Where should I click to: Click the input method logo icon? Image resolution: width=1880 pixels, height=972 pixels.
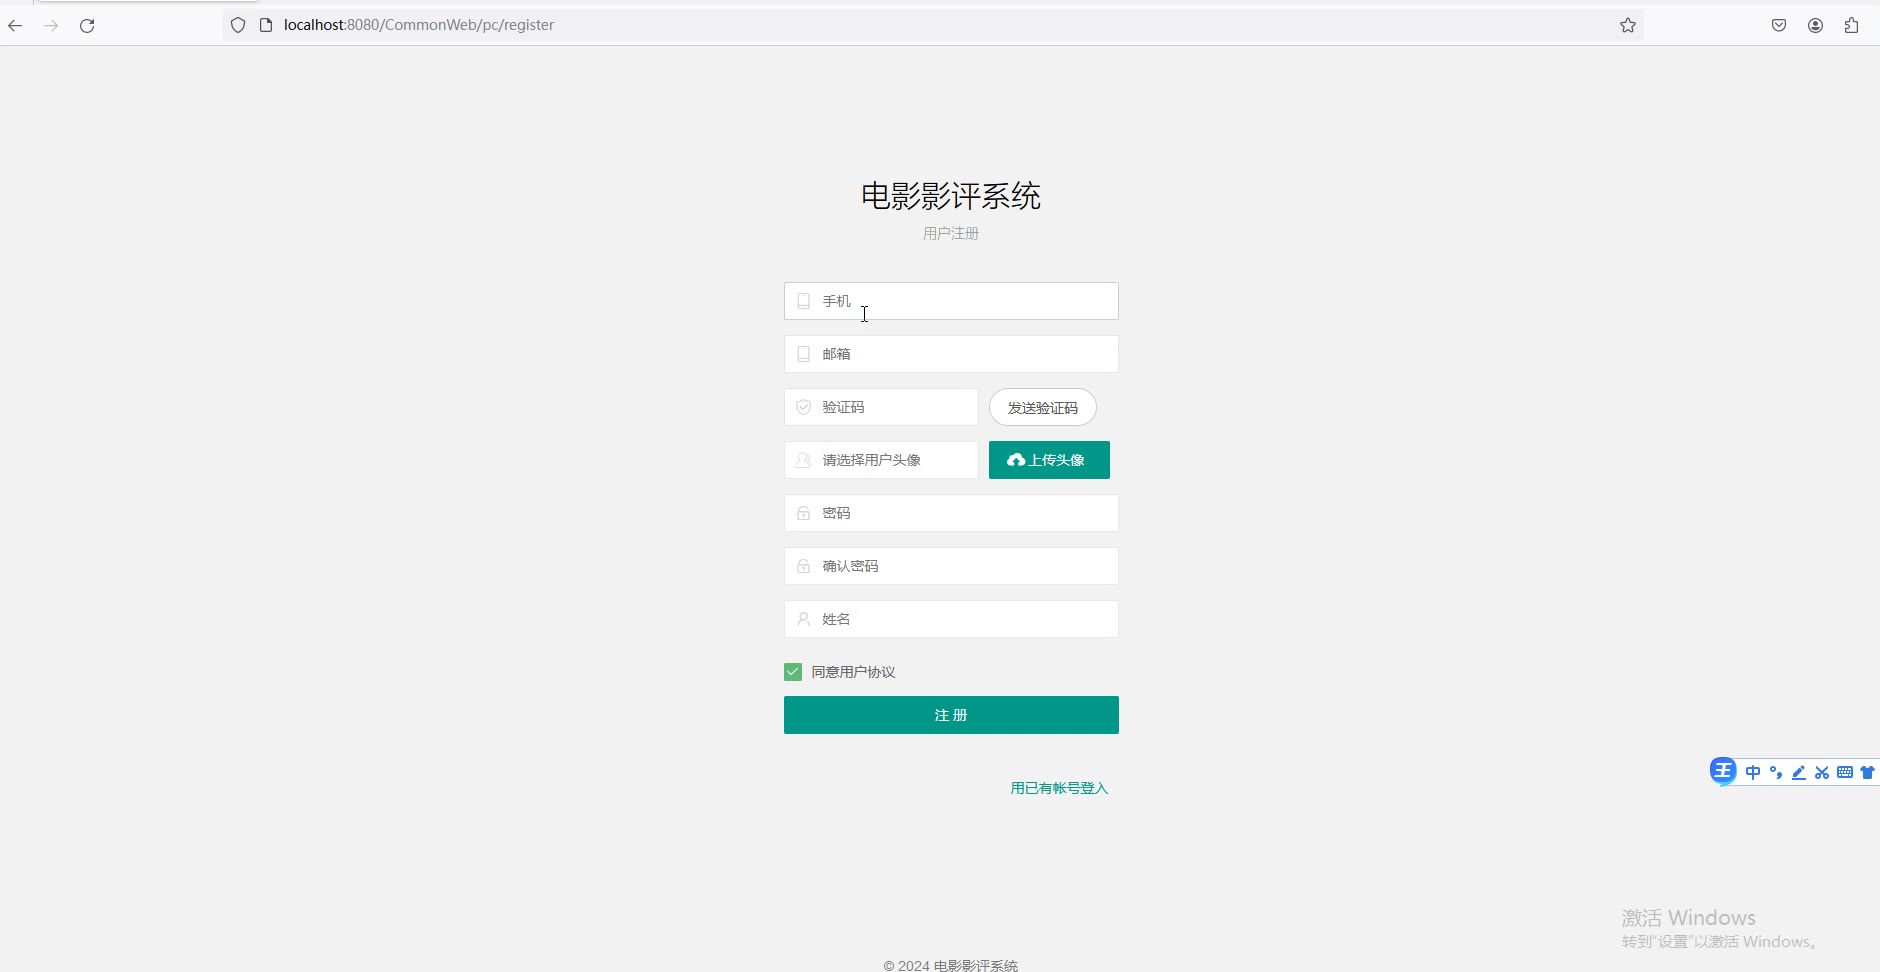pos(1723,771)
